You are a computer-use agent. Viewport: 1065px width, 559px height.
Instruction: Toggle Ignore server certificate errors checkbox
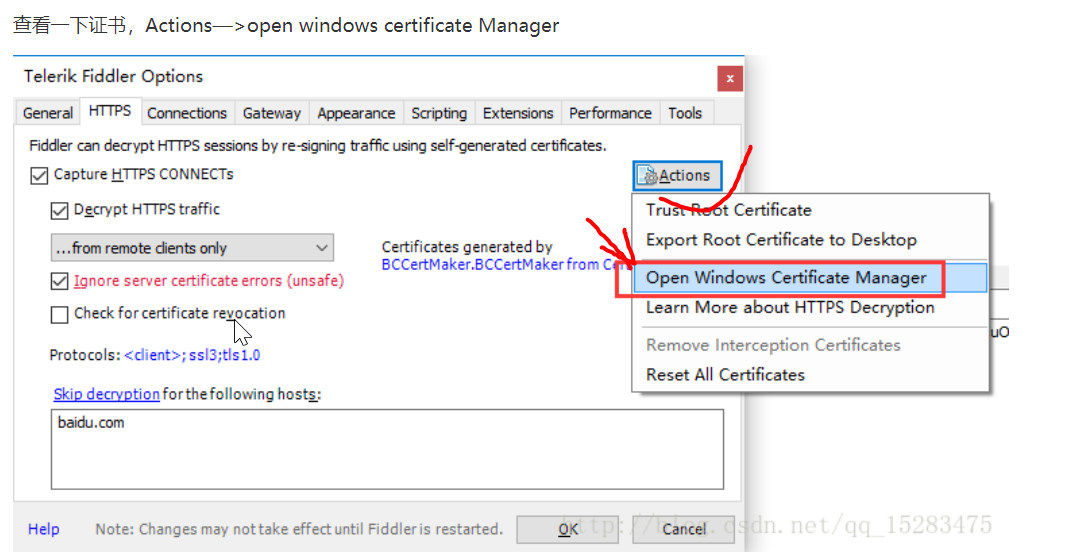coord(59,281)
